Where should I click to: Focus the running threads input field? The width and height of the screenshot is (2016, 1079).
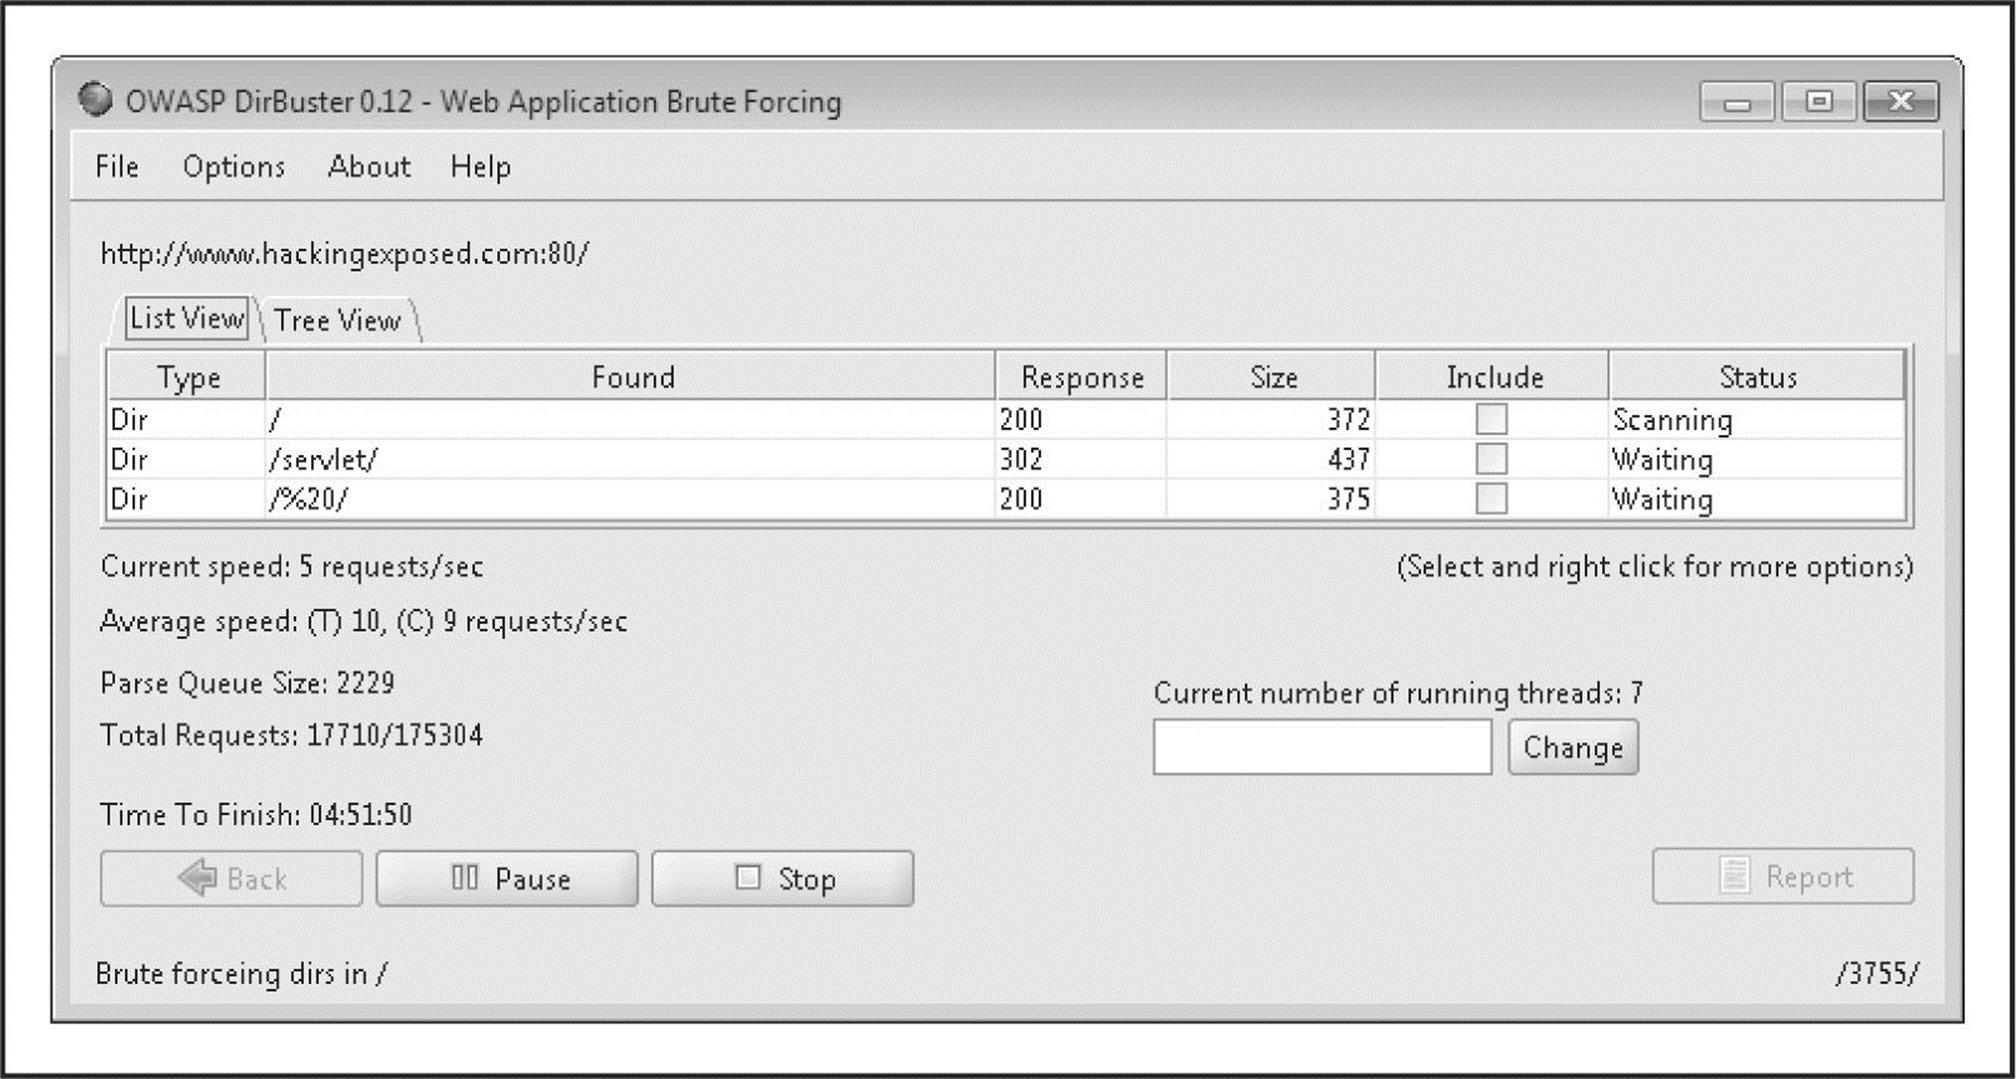1322,747
